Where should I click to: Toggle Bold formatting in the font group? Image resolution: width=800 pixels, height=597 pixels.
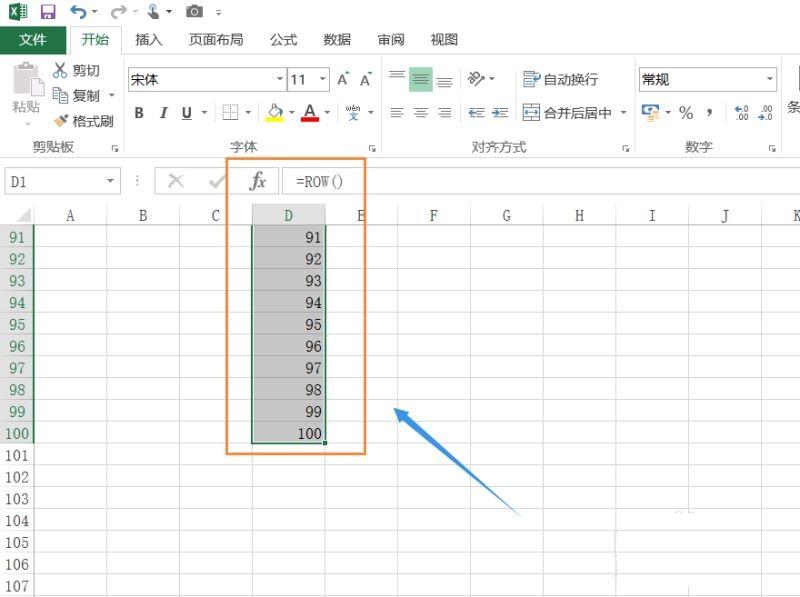pyautogui.click(x=137, y=113)
